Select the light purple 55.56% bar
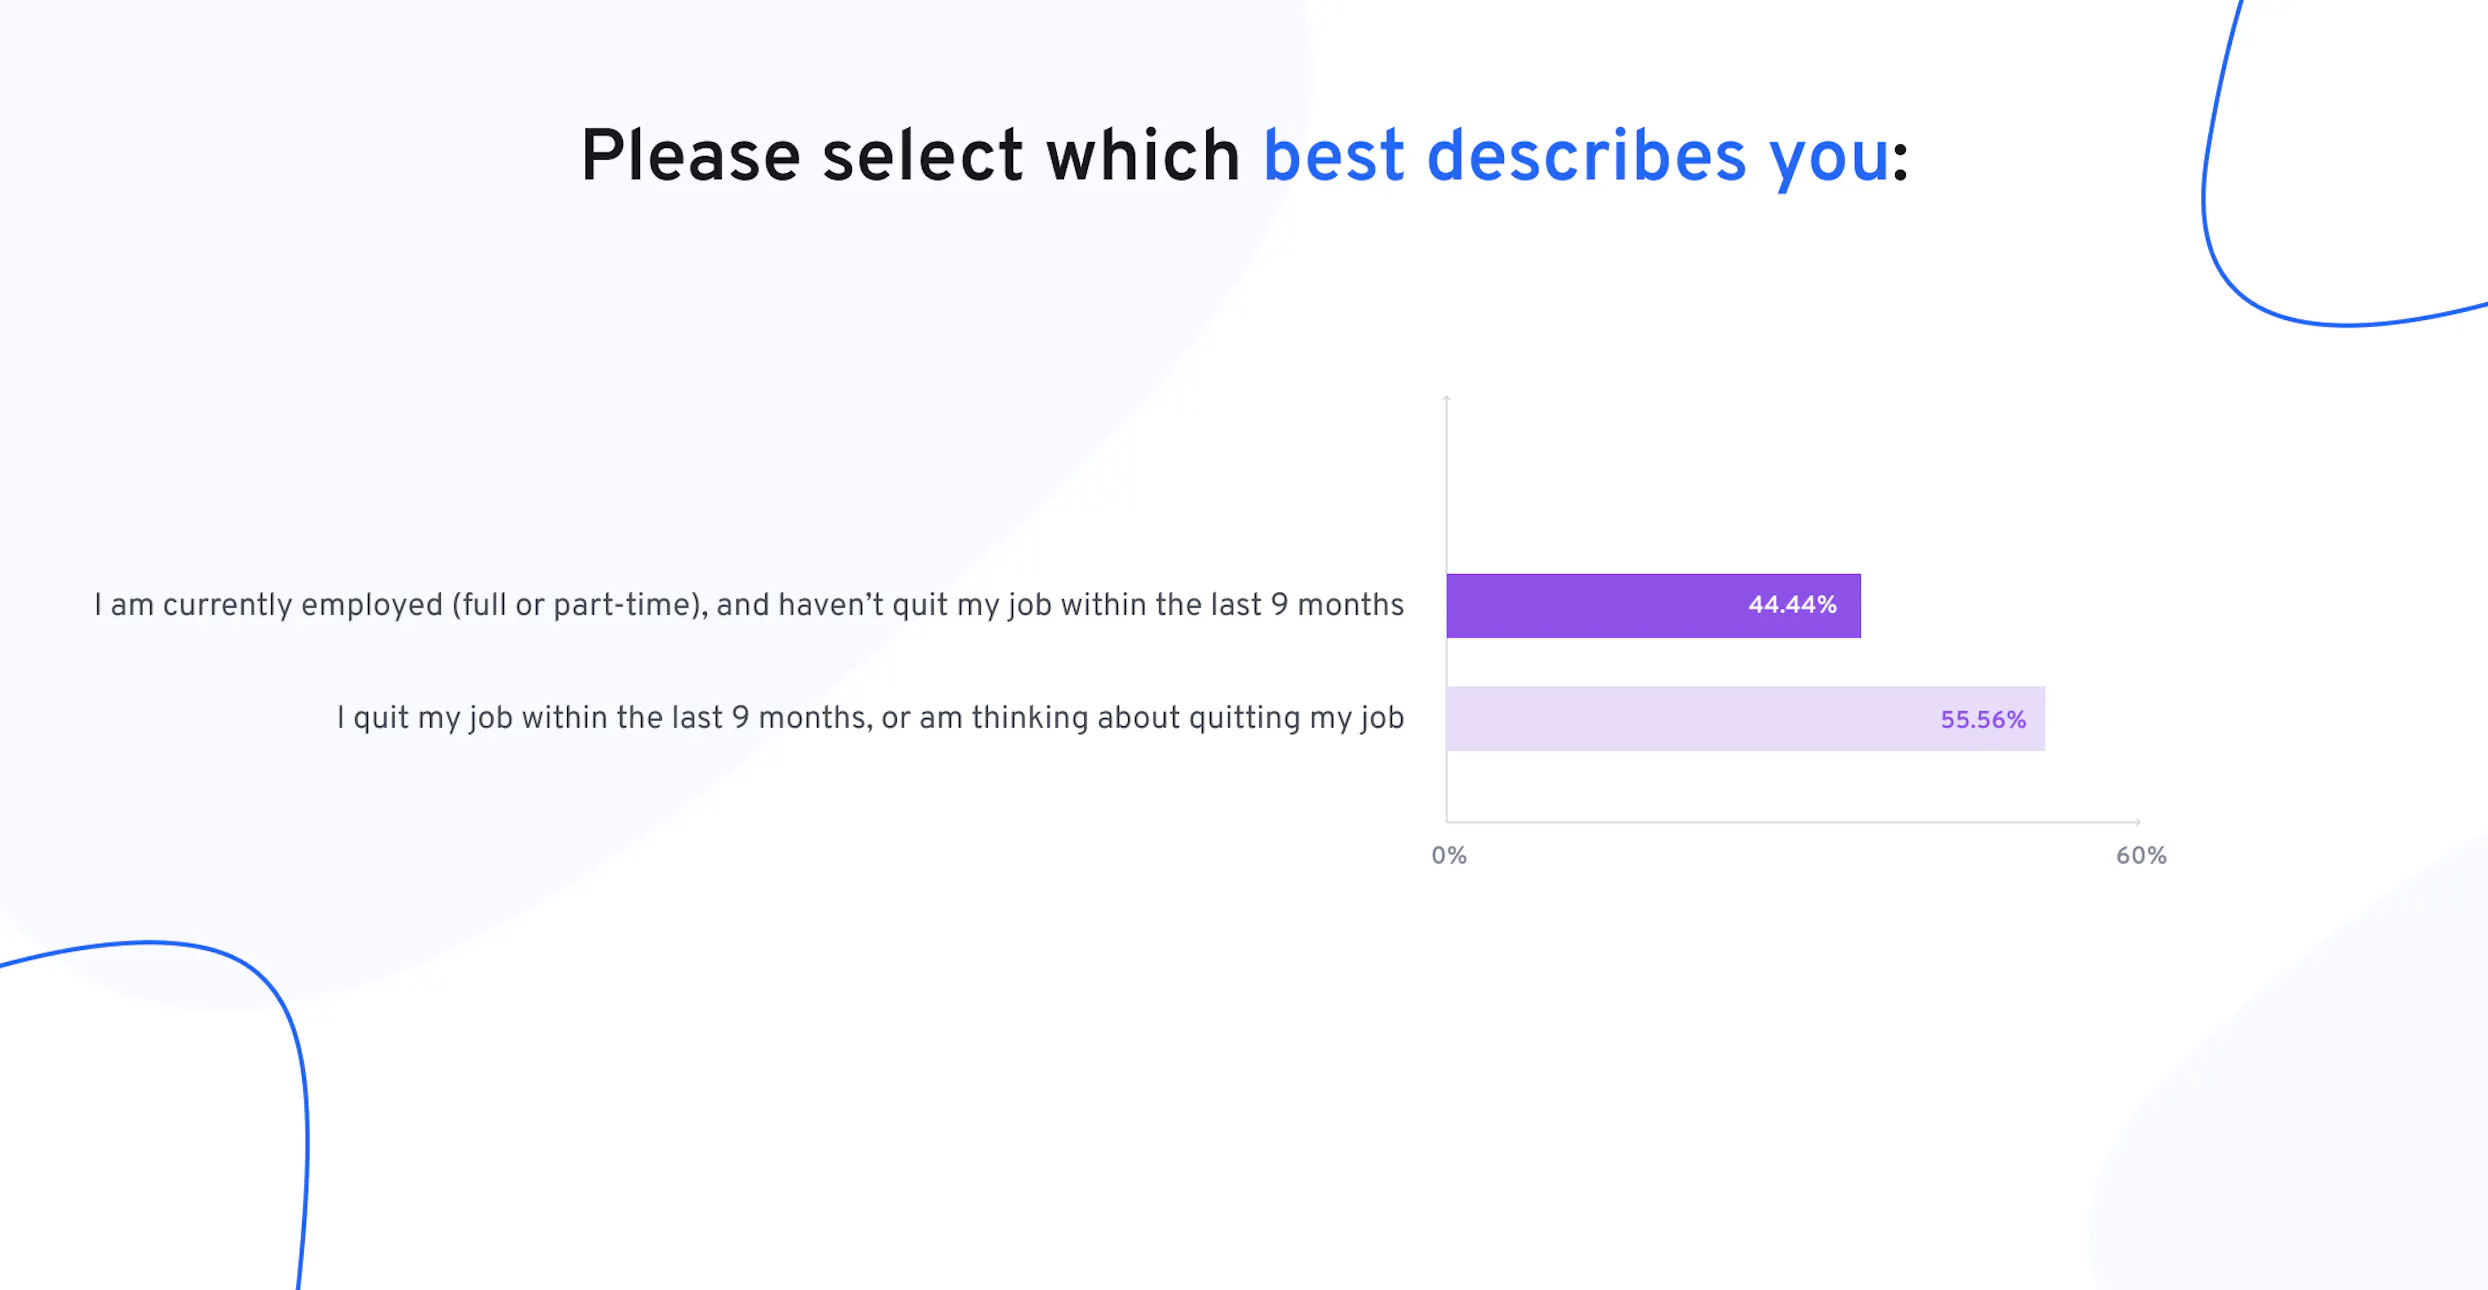 tap(1745, 718)
